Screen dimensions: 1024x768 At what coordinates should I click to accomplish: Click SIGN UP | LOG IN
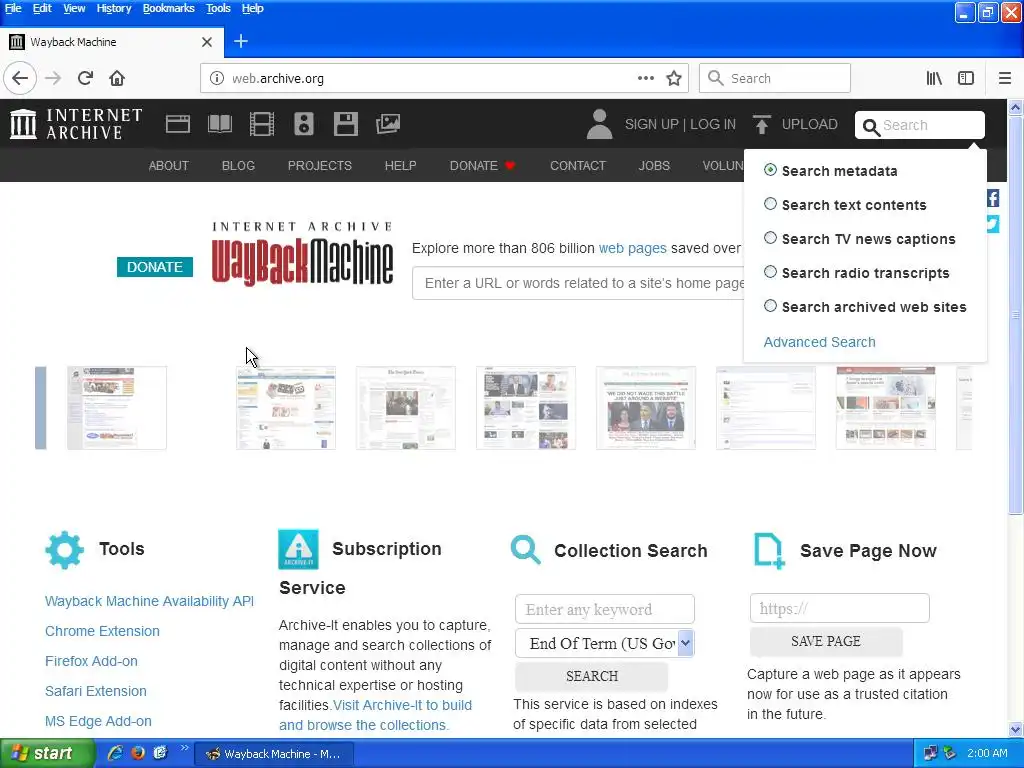click(680, 124)
